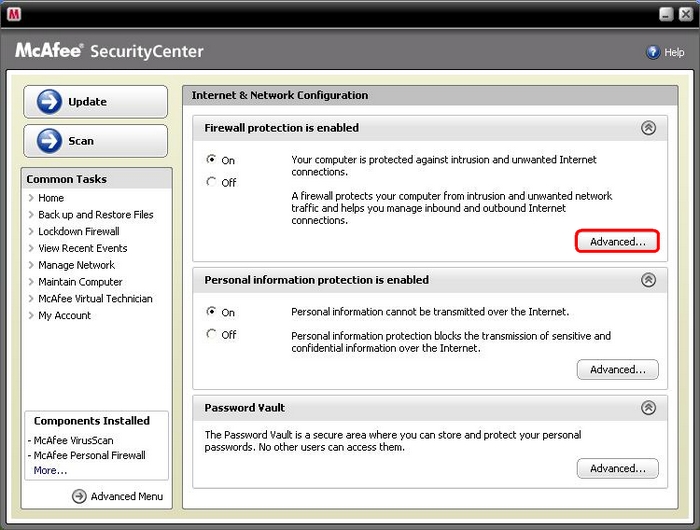Screen dimensions: 700x530
Task: Select On for personal information protection
Action: point(211,311)
